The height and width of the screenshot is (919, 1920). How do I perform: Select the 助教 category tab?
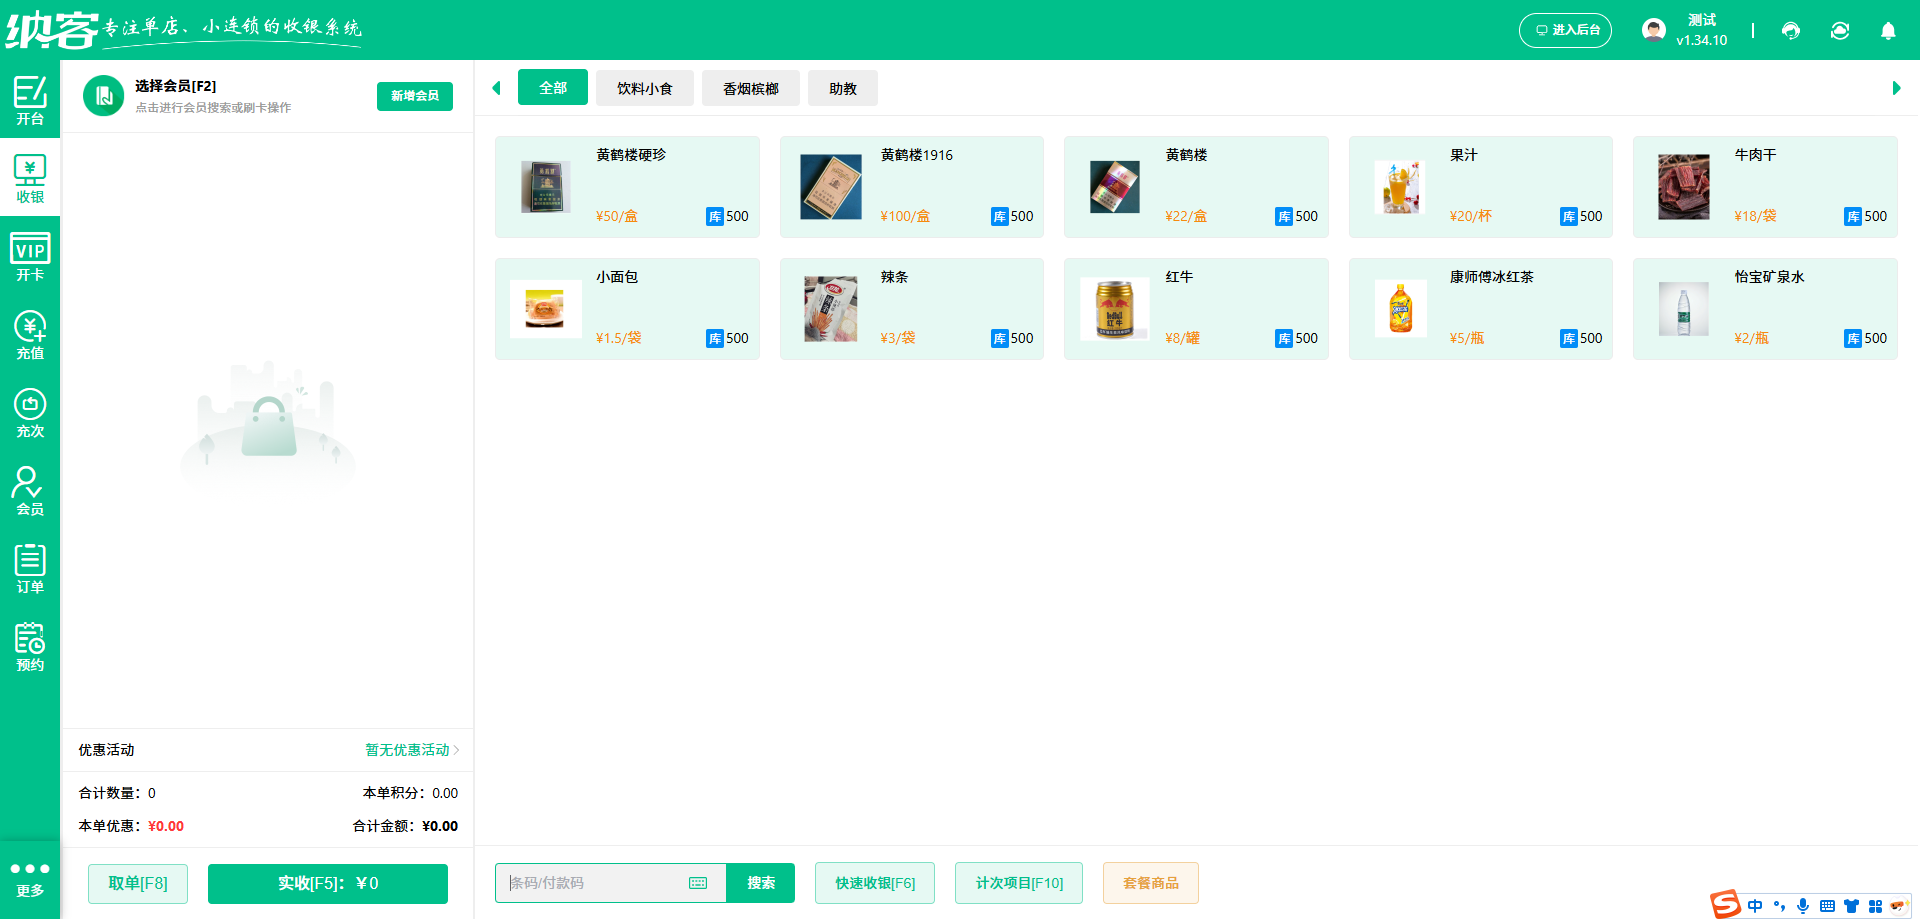[x=842, y=88]
